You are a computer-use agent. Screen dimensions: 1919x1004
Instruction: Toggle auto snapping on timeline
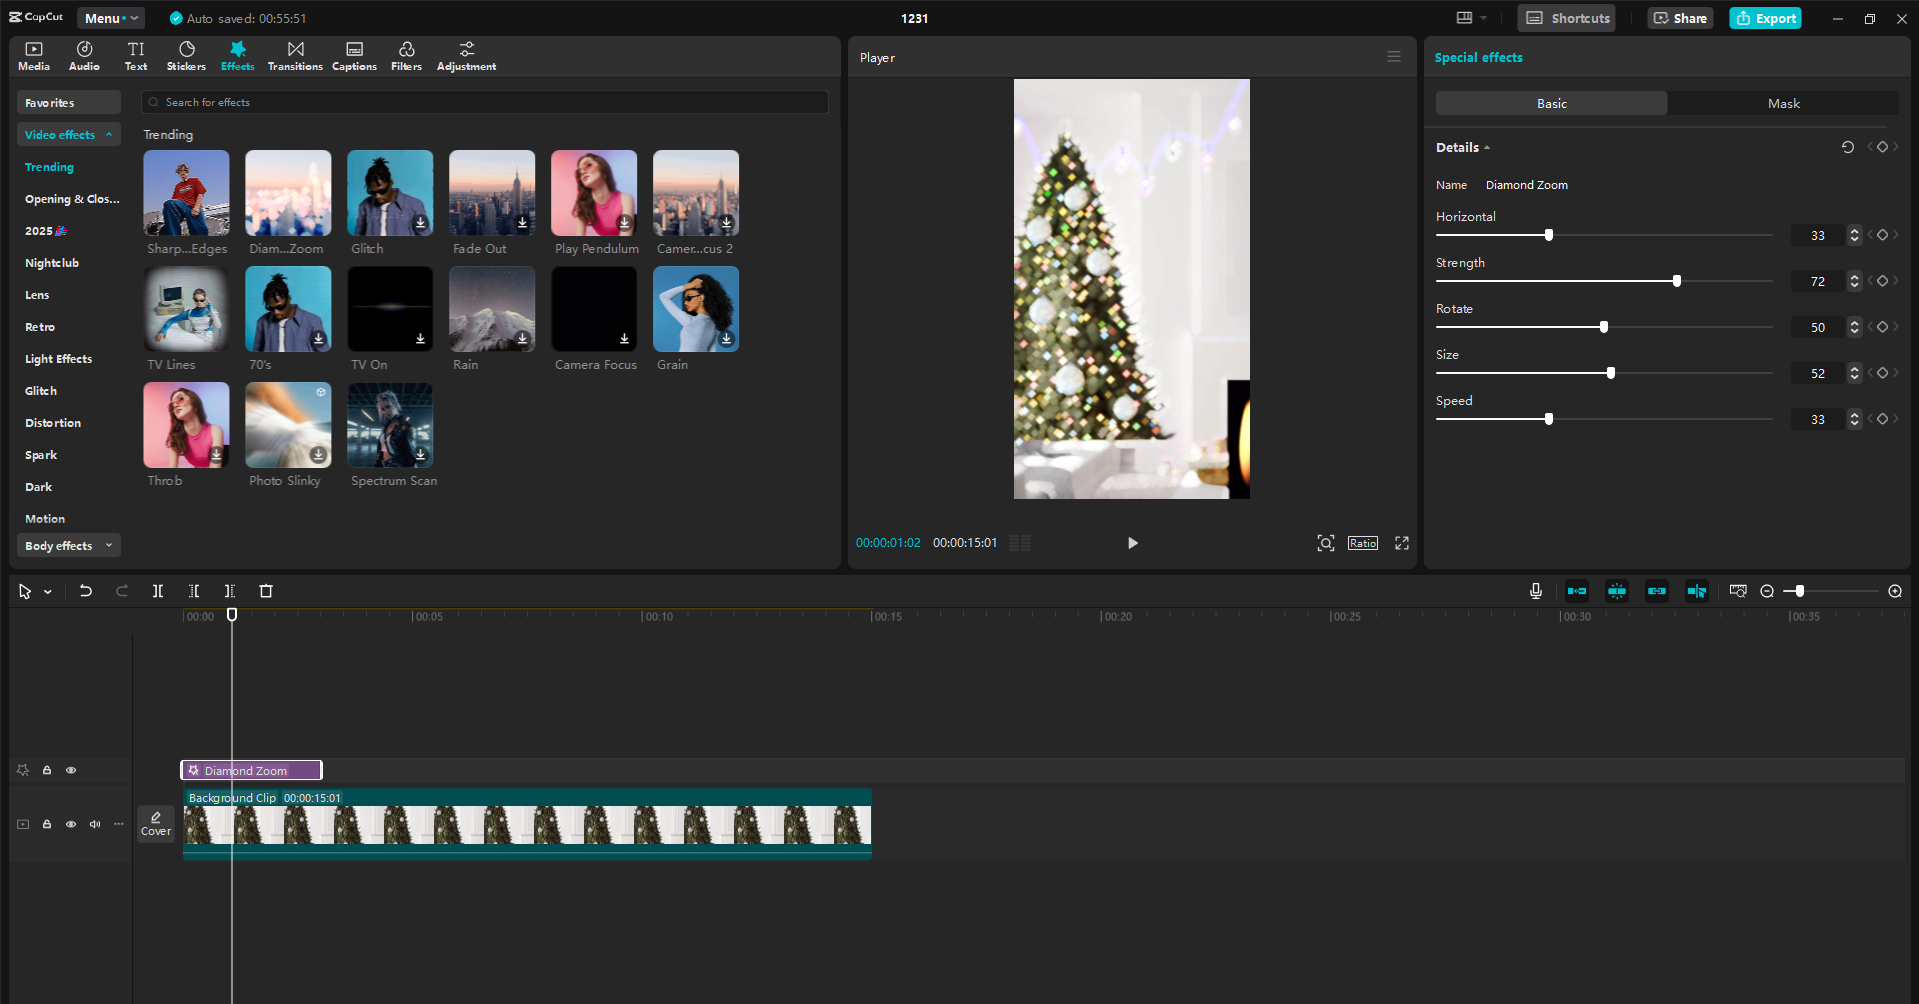point(1617,591)
